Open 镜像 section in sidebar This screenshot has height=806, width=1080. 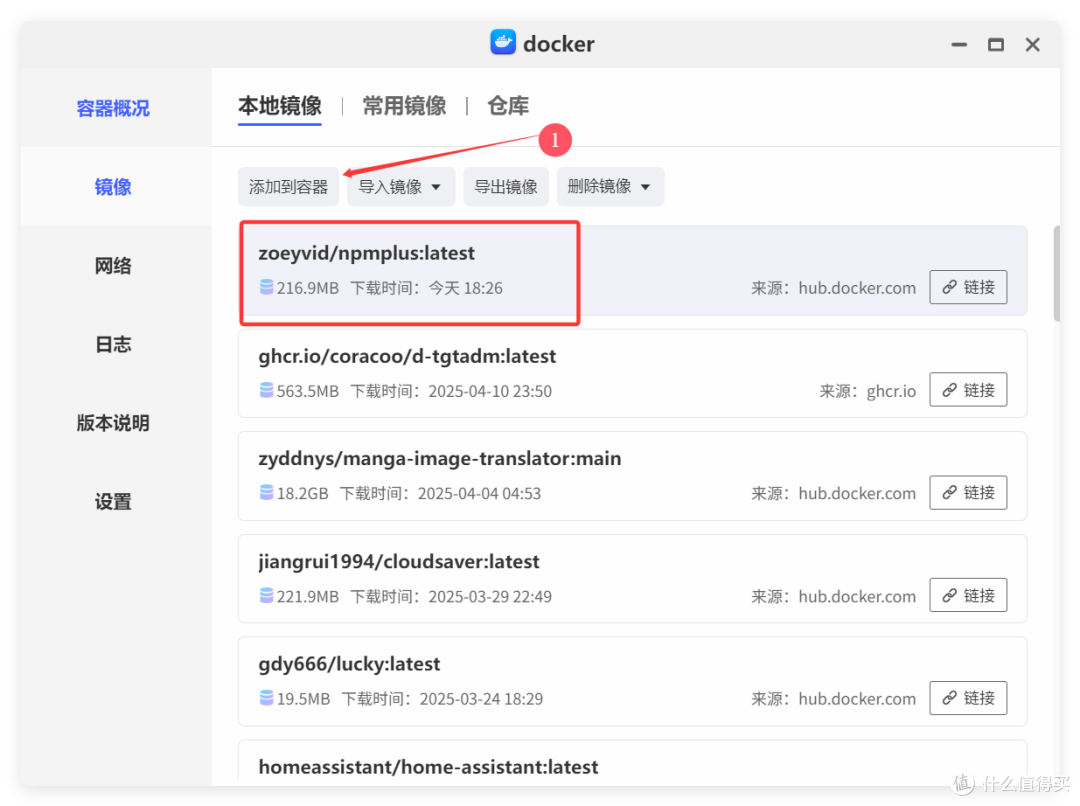coord(113,187)
